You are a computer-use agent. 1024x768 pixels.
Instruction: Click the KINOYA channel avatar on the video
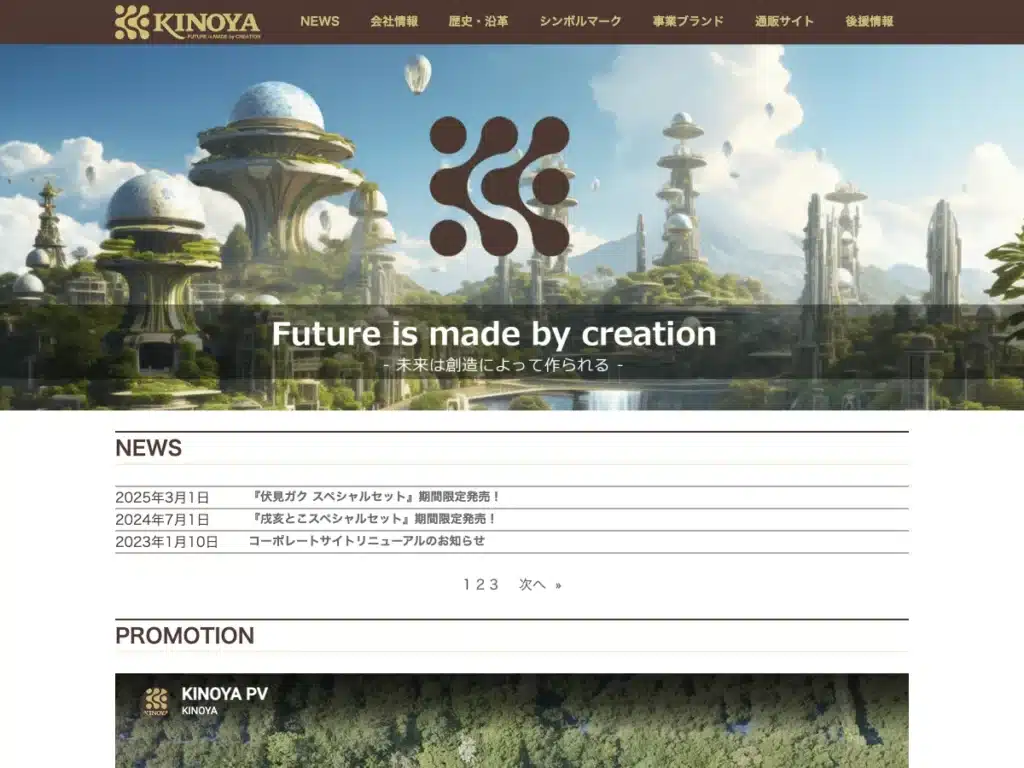point(156,702)
